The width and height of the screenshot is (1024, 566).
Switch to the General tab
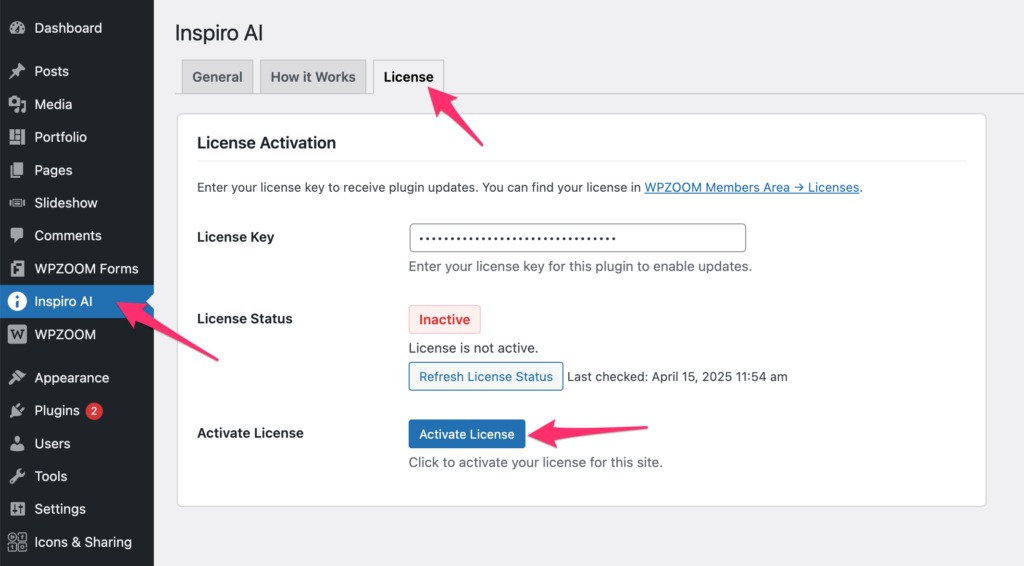pos(217,77)
